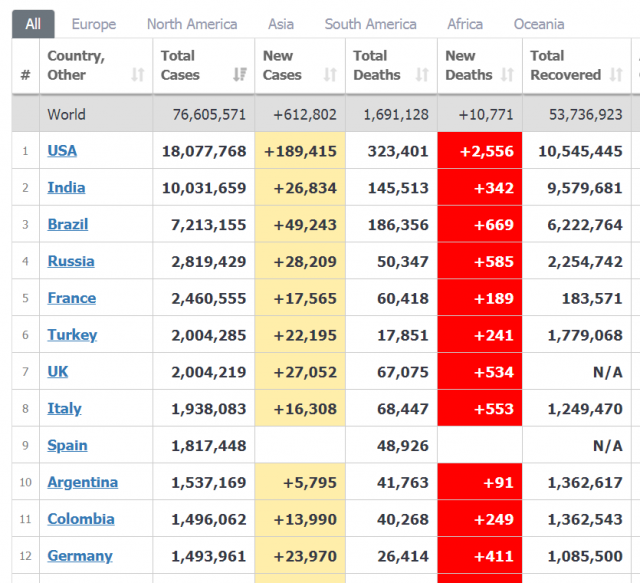
Task: Open the Argentina country link
Action: click(x=82, y=482)
